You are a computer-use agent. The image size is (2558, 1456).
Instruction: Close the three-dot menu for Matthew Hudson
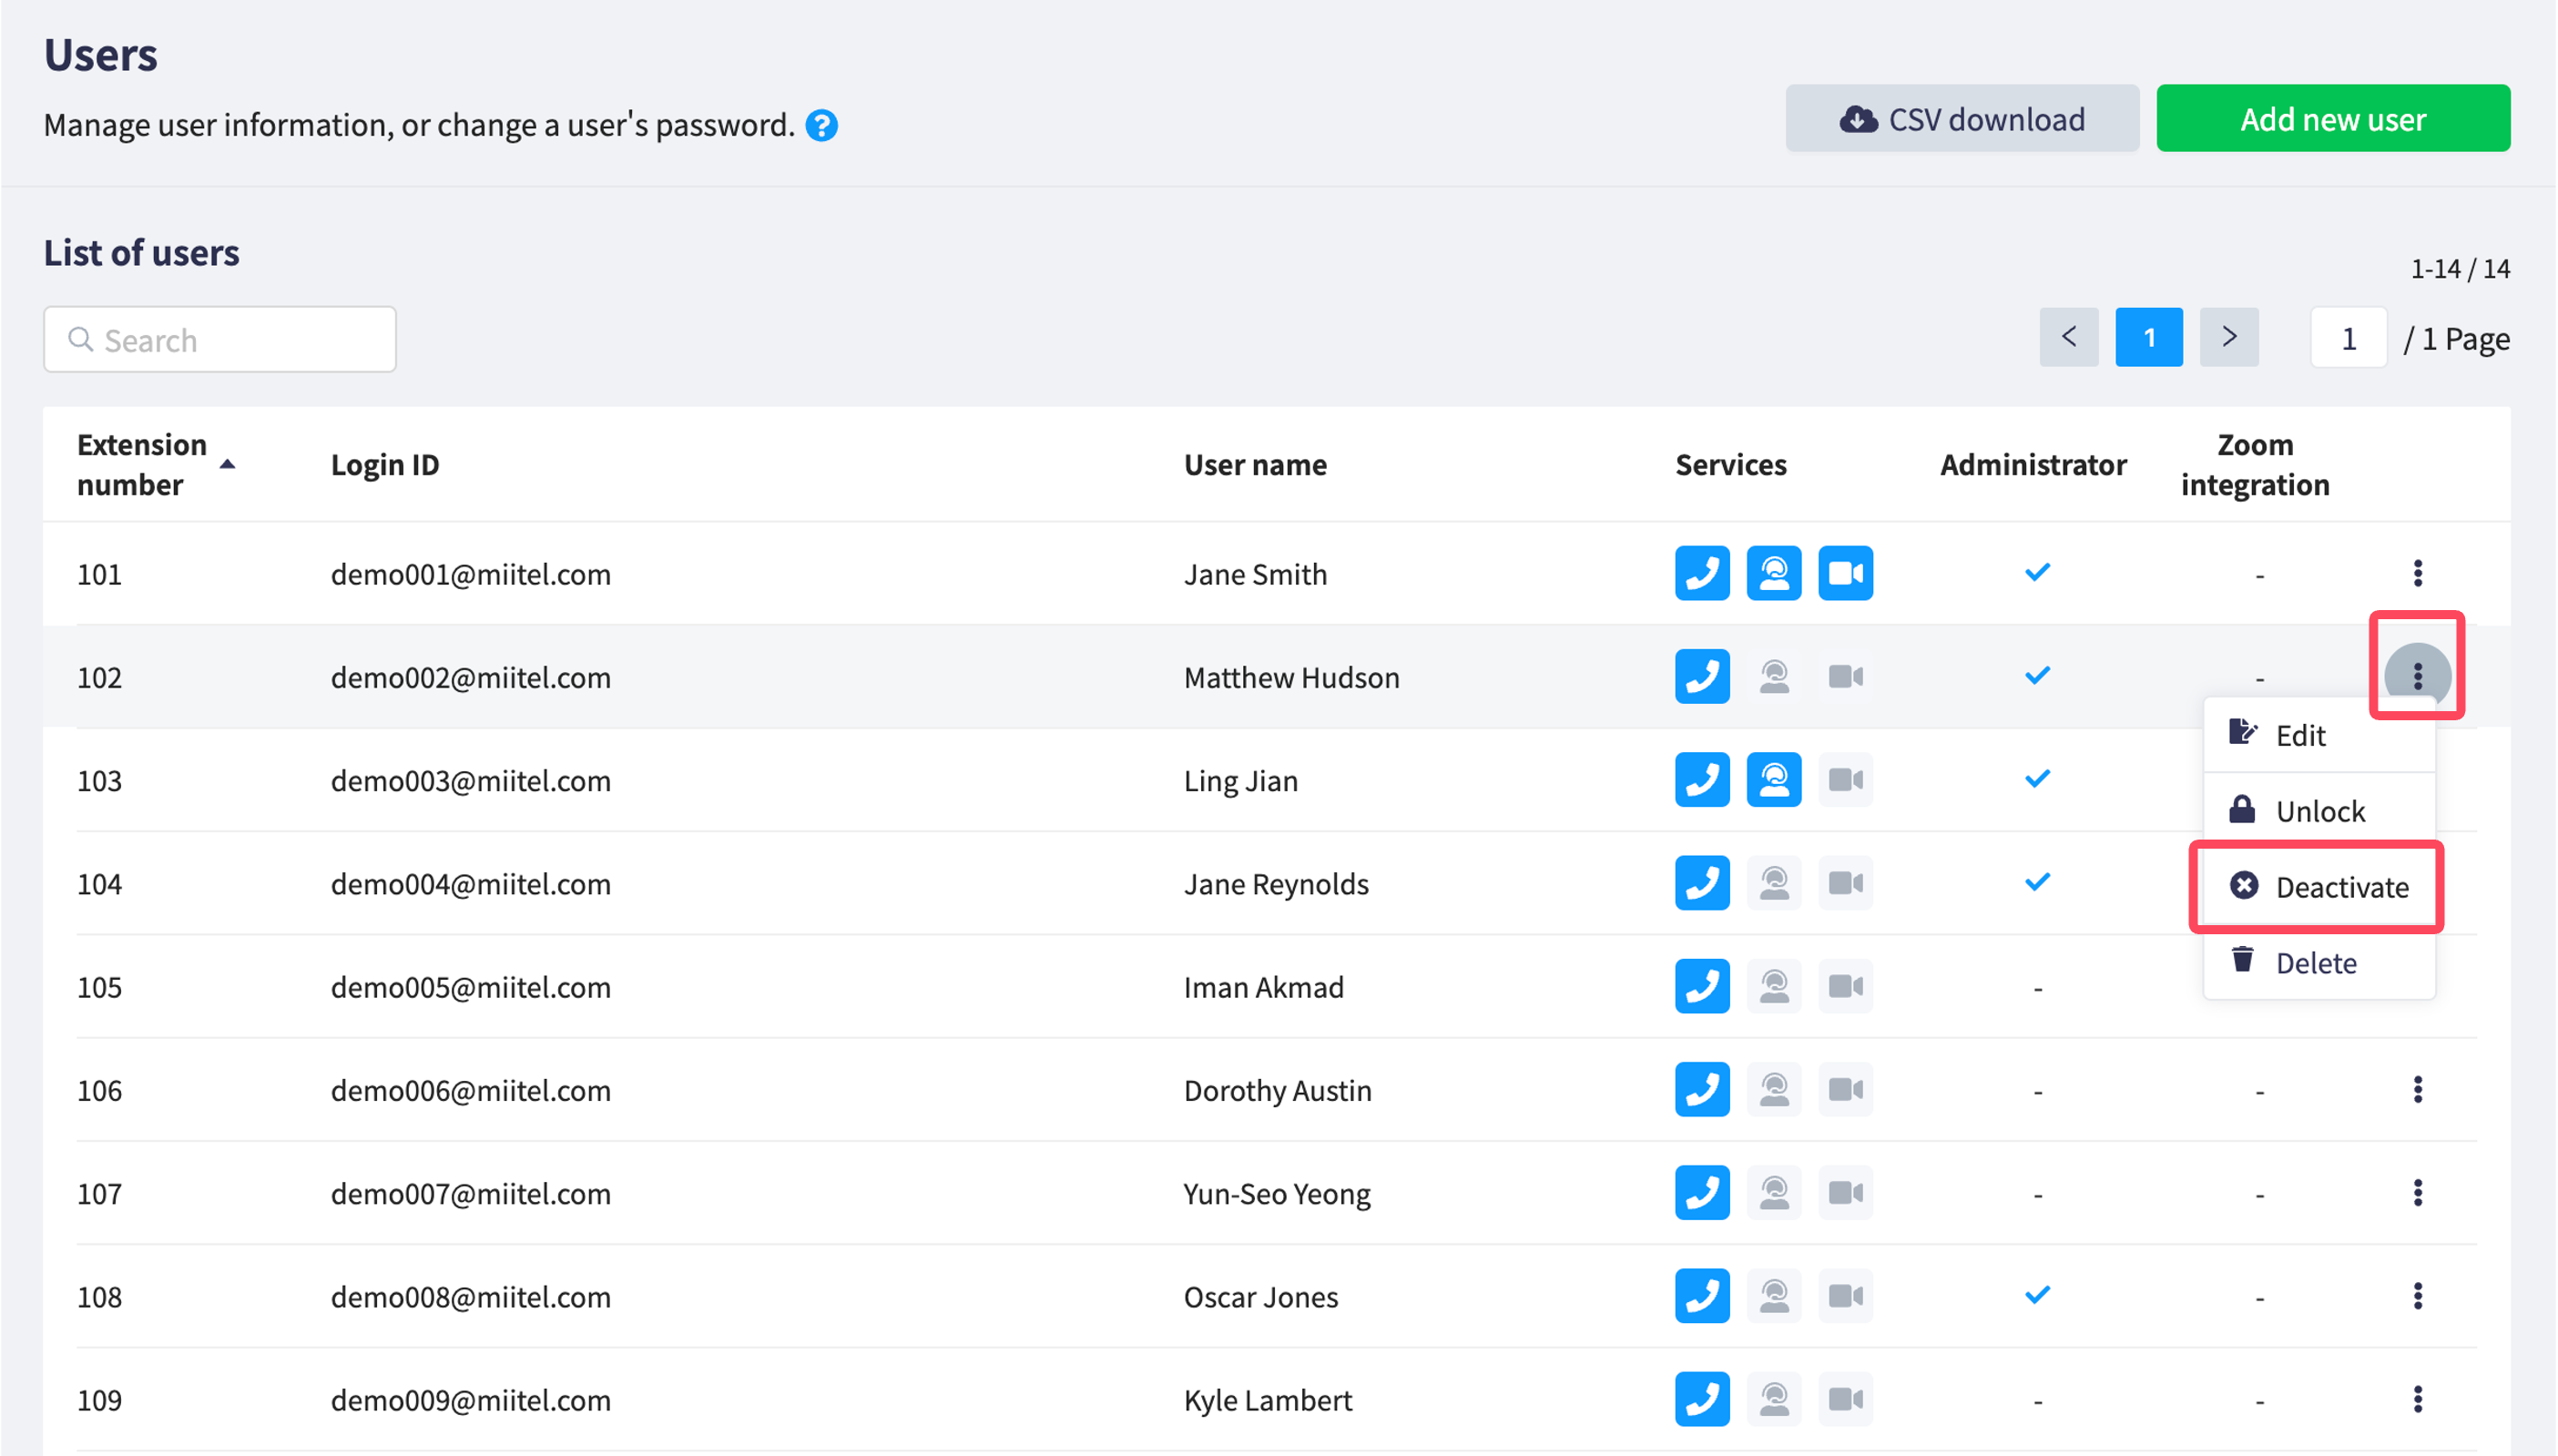pyautogui.click(x=2417, y=677)
